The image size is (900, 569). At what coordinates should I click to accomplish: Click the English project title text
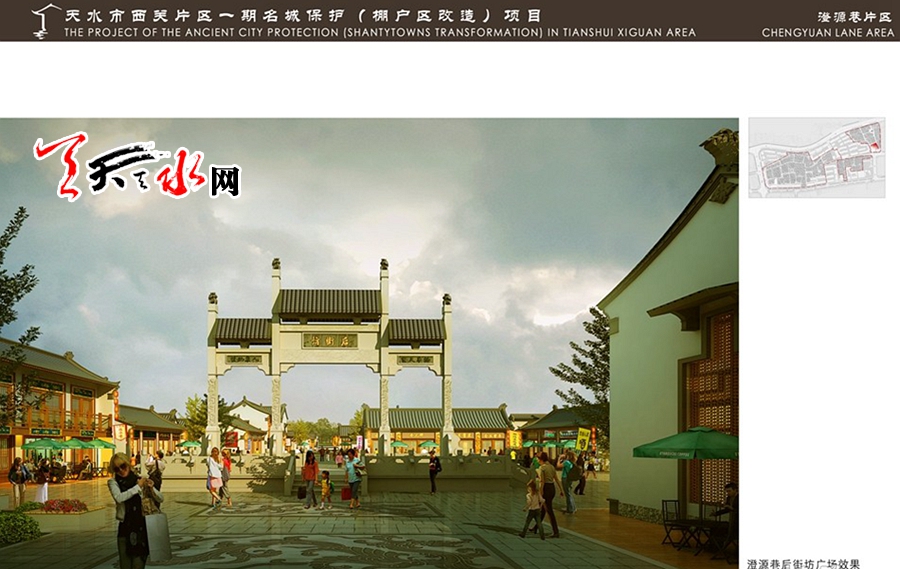[x=380, y=33]
